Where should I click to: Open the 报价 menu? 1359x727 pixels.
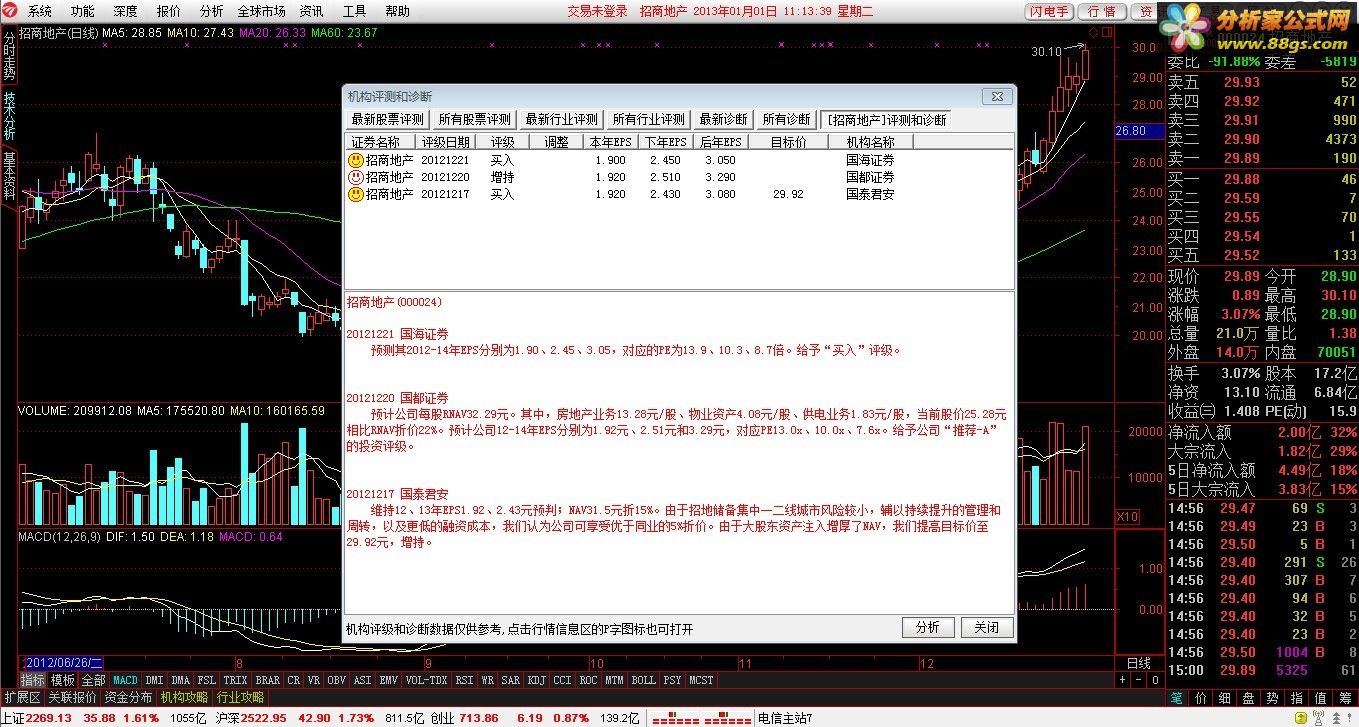click(x=168, y=11)
